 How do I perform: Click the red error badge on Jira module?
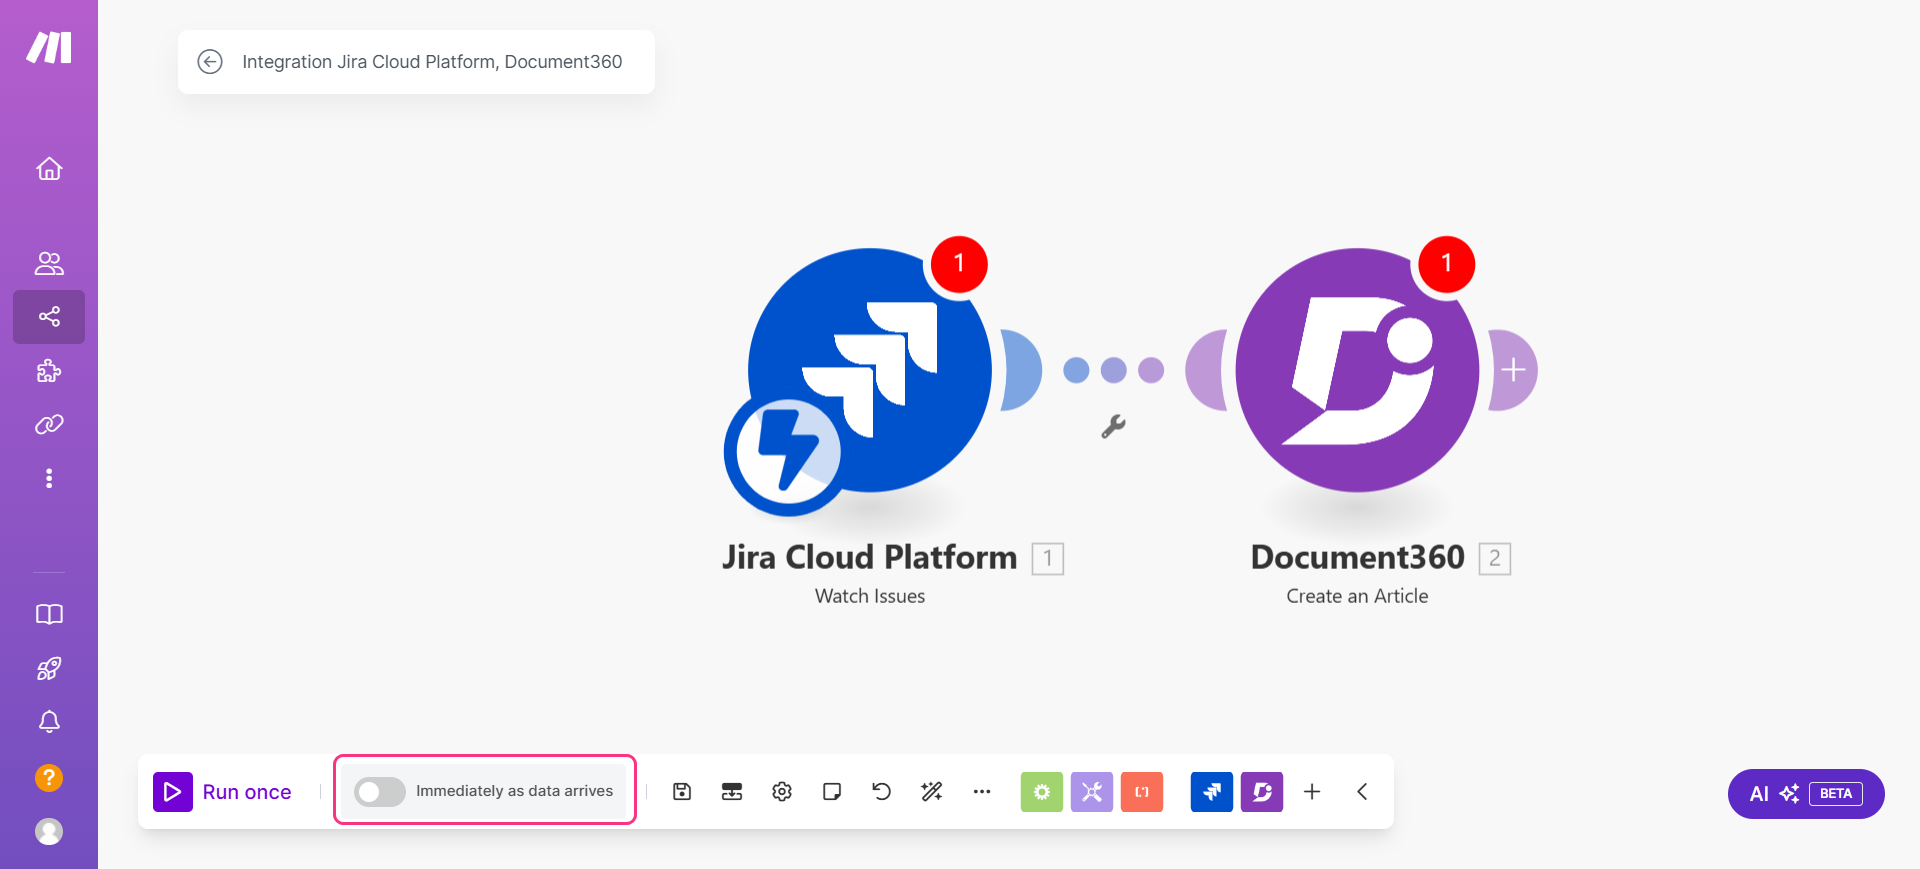[959, 264]
